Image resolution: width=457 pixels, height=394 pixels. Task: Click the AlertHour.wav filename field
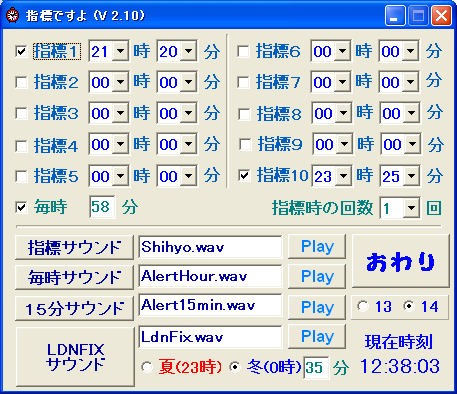pos(210,276)
